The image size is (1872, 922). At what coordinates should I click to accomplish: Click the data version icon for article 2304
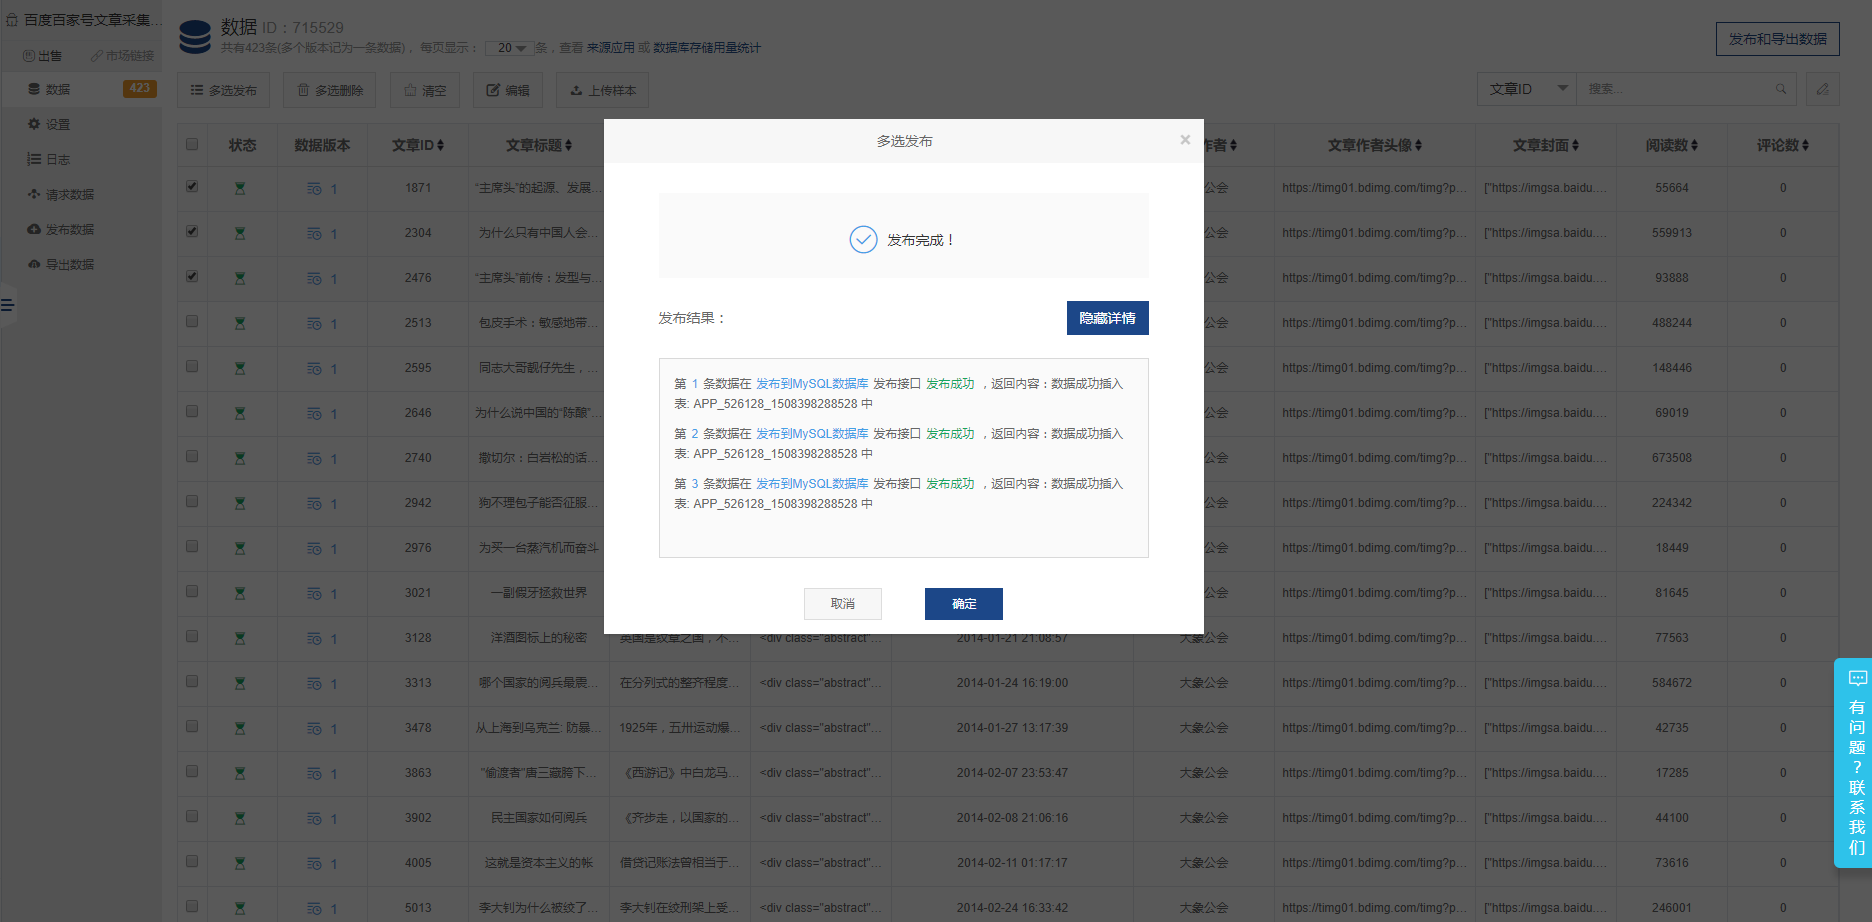(315, 233)
